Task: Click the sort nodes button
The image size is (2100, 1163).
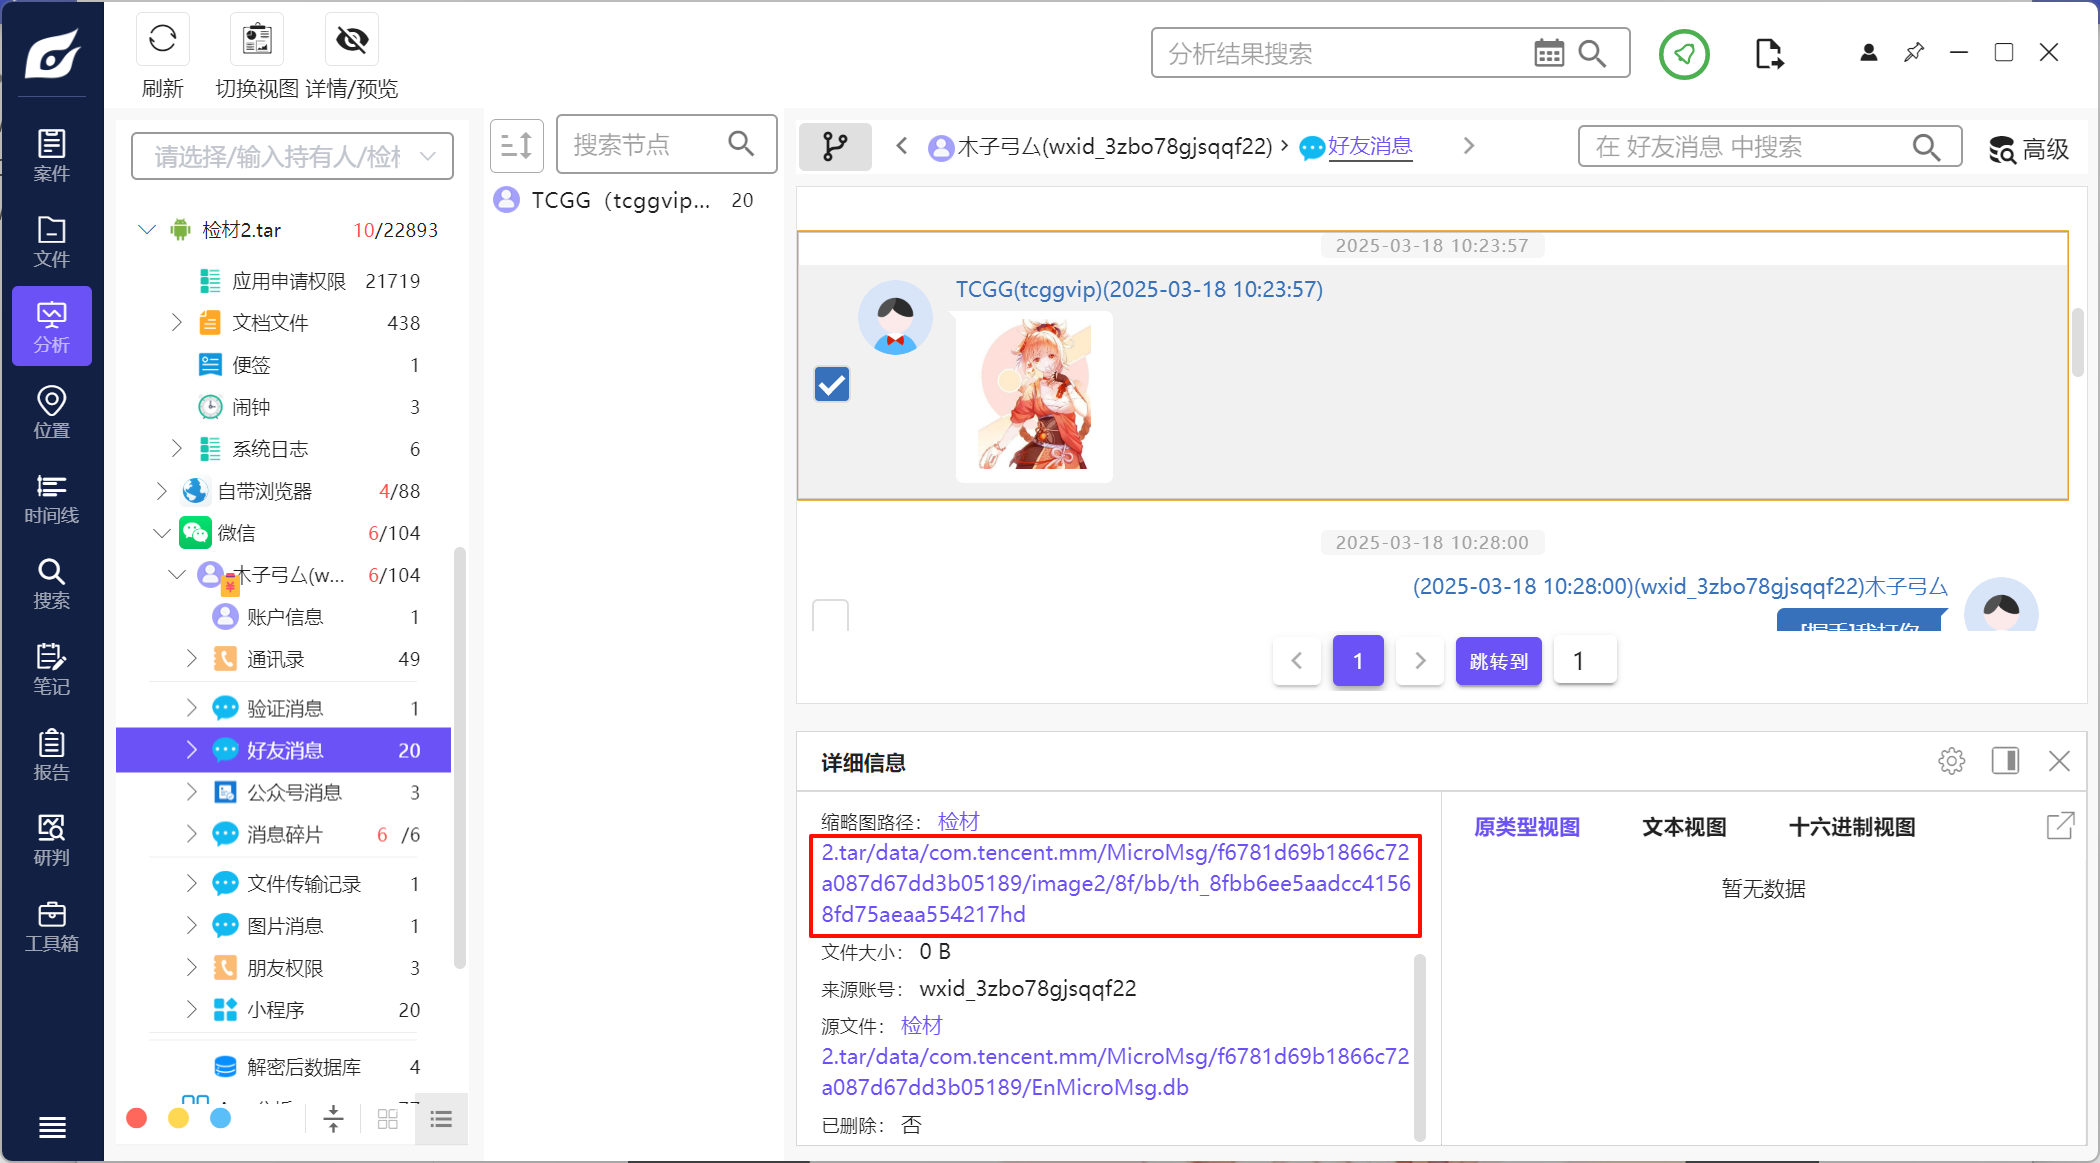Action: tap(516, 146)
